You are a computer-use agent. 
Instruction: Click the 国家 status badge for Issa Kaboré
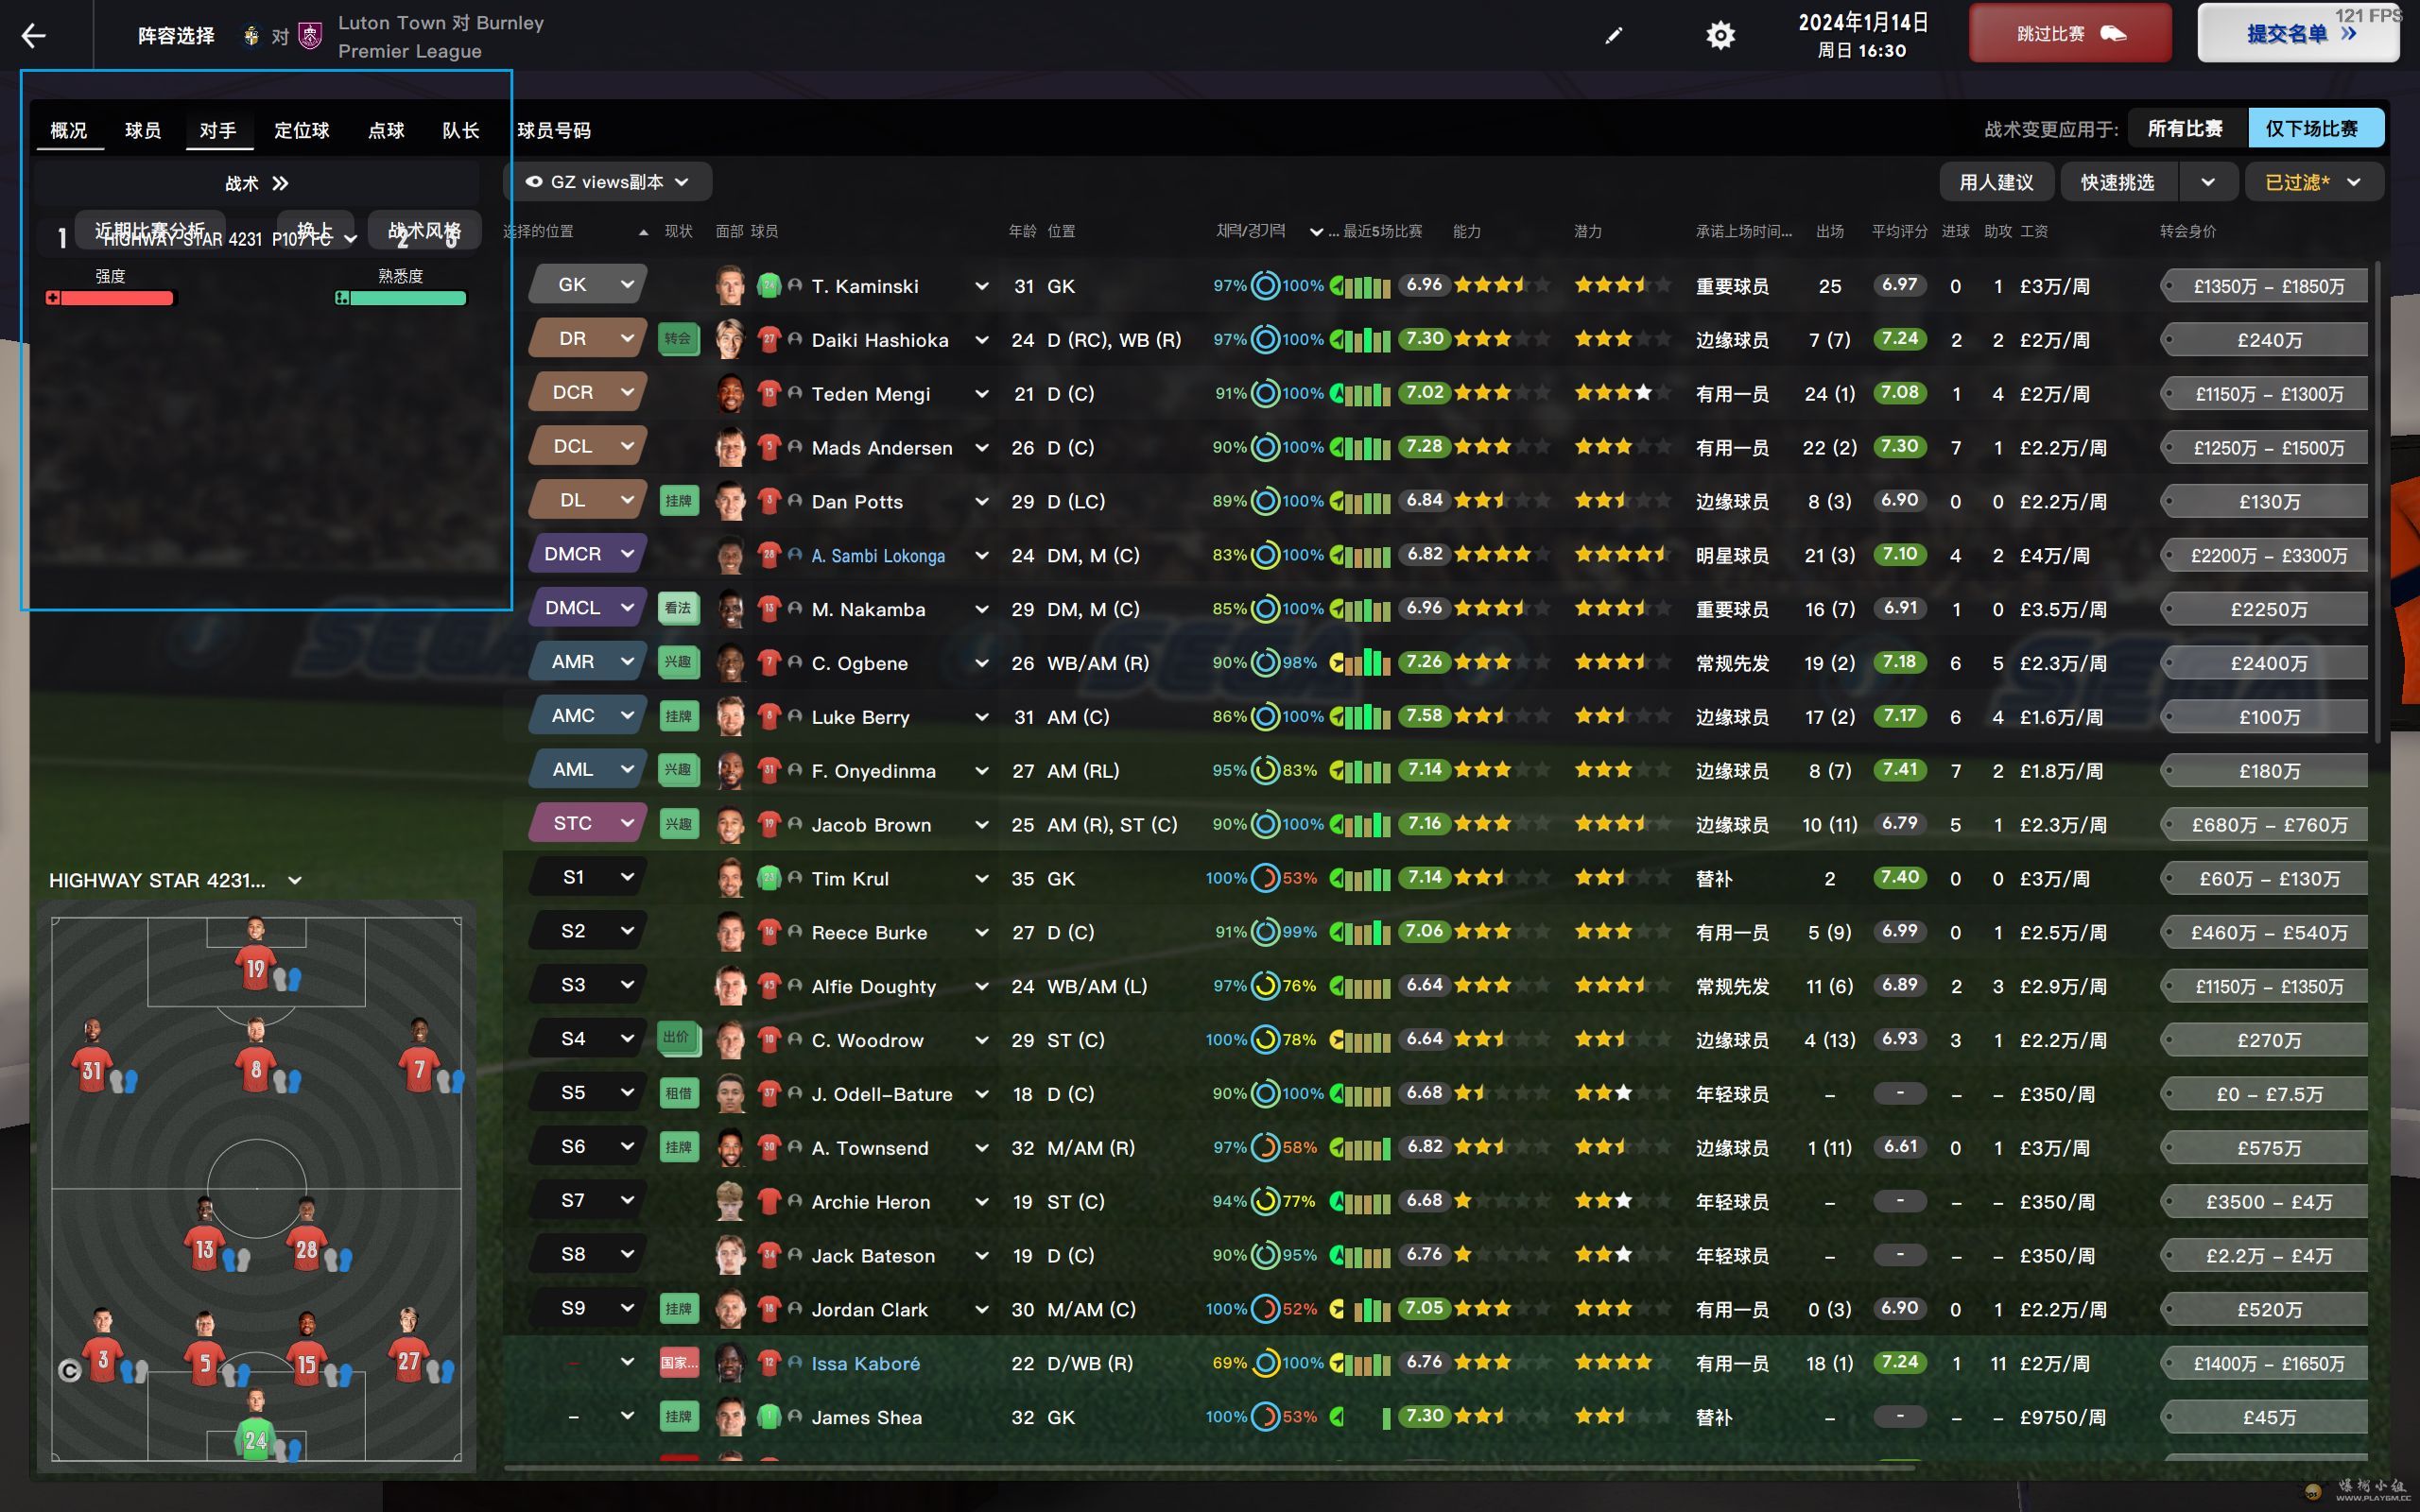click(678, 1362)
